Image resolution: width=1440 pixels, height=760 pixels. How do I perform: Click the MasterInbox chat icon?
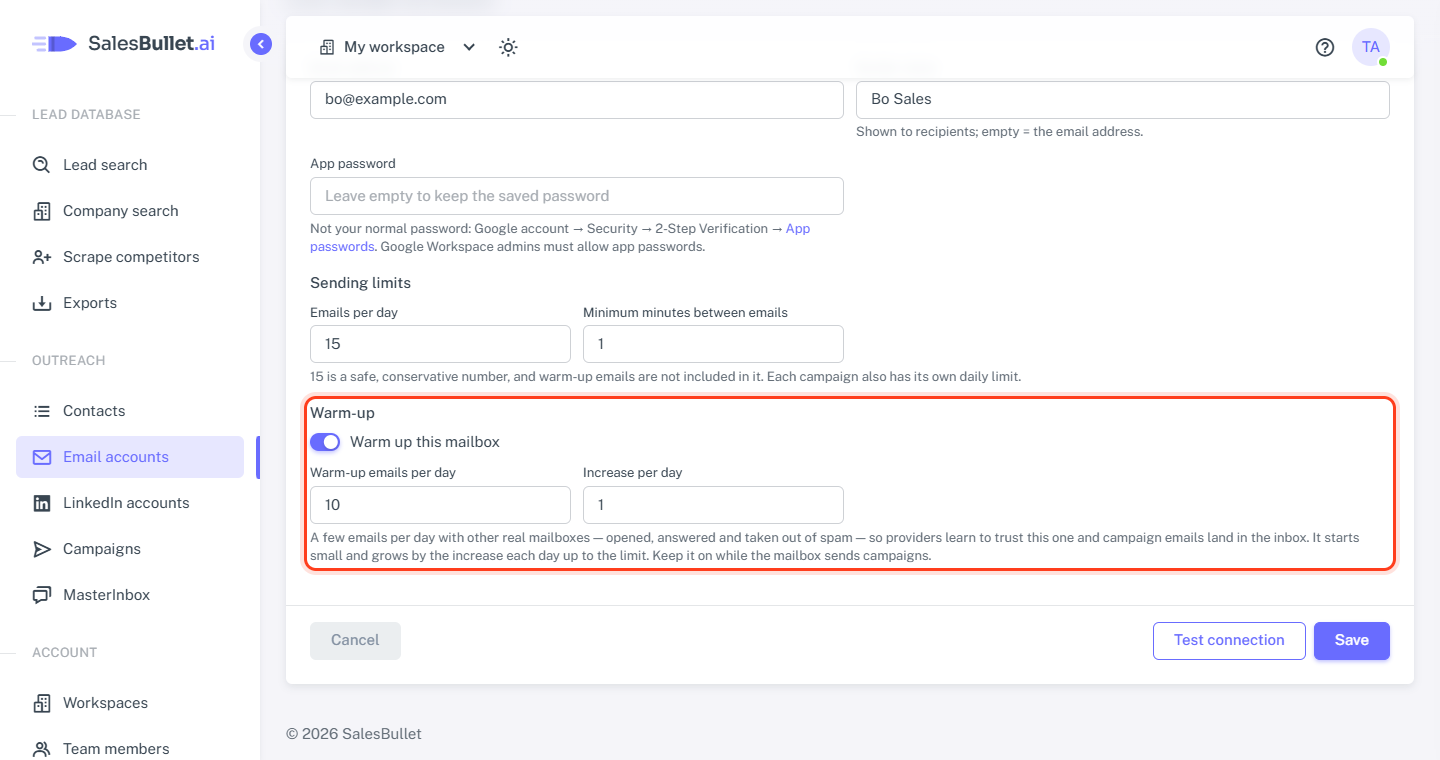click(41, 595)
